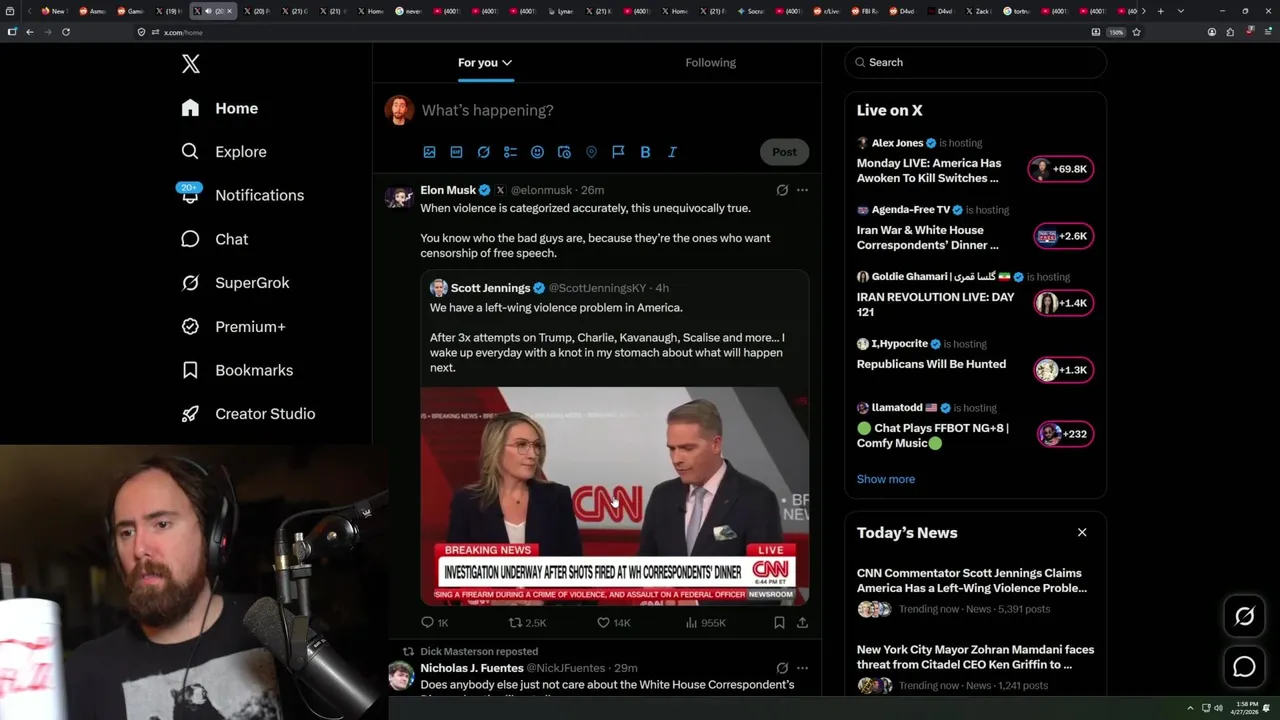Open Zohran Mamdani news story

(975, 668)
